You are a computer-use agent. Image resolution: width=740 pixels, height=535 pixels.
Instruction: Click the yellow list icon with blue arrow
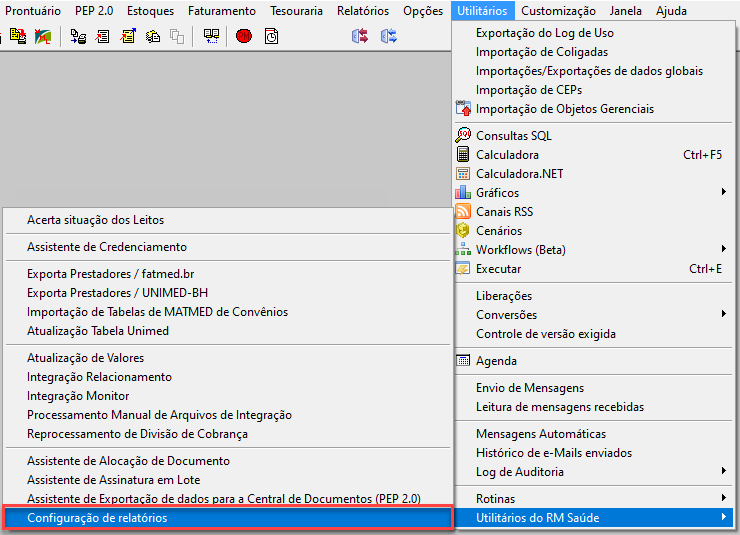[x=128, y=36]
